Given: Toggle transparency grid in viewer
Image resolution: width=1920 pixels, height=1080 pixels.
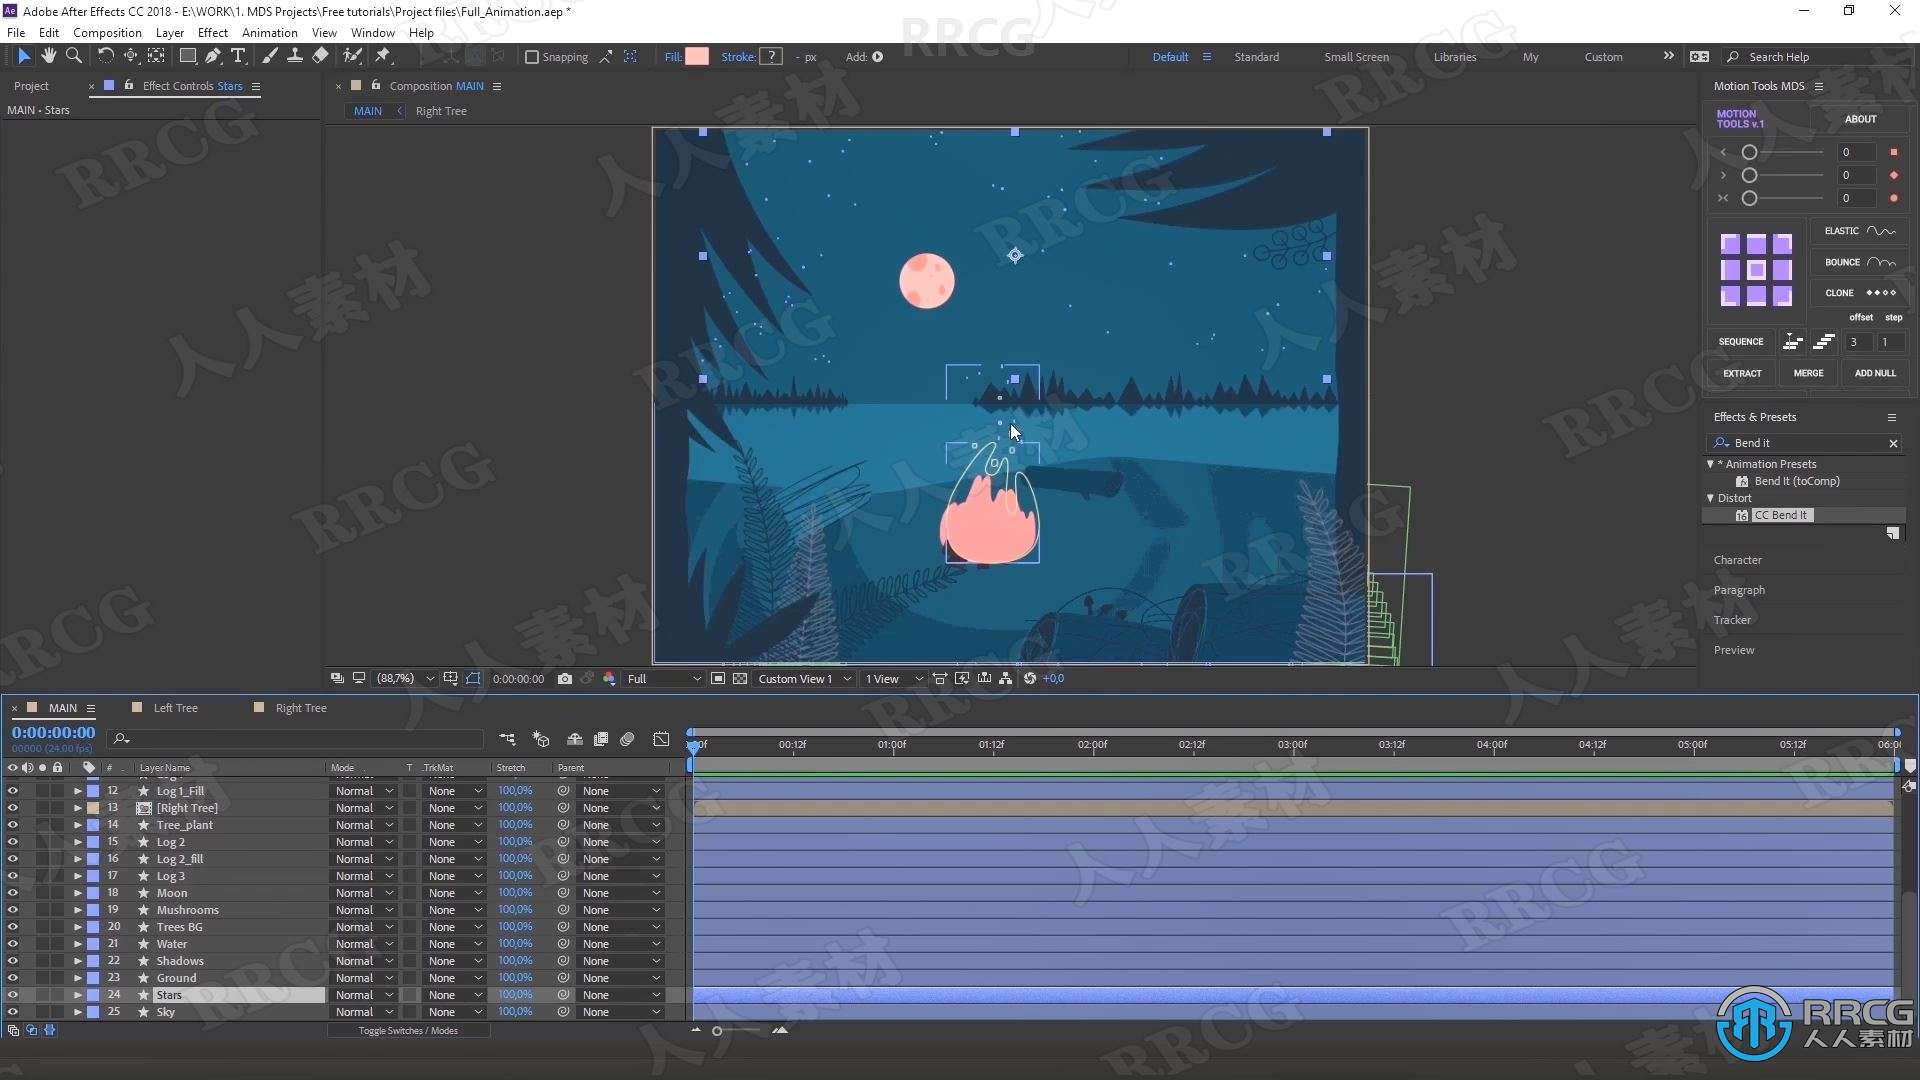Looking at the screenshot, I should point(740,679).
